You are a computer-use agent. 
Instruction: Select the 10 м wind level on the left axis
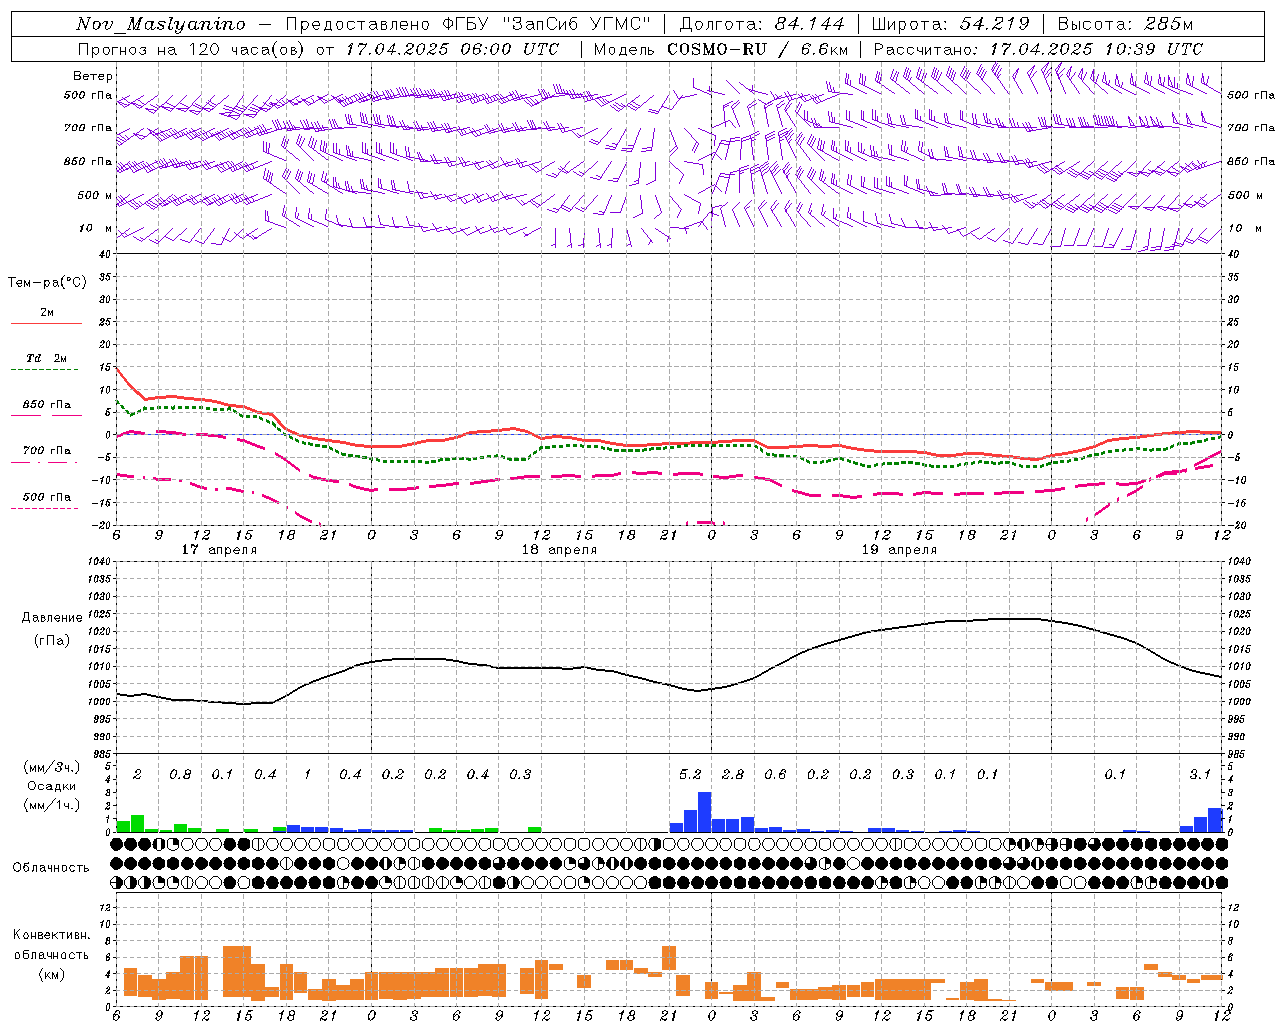(97, 228)
